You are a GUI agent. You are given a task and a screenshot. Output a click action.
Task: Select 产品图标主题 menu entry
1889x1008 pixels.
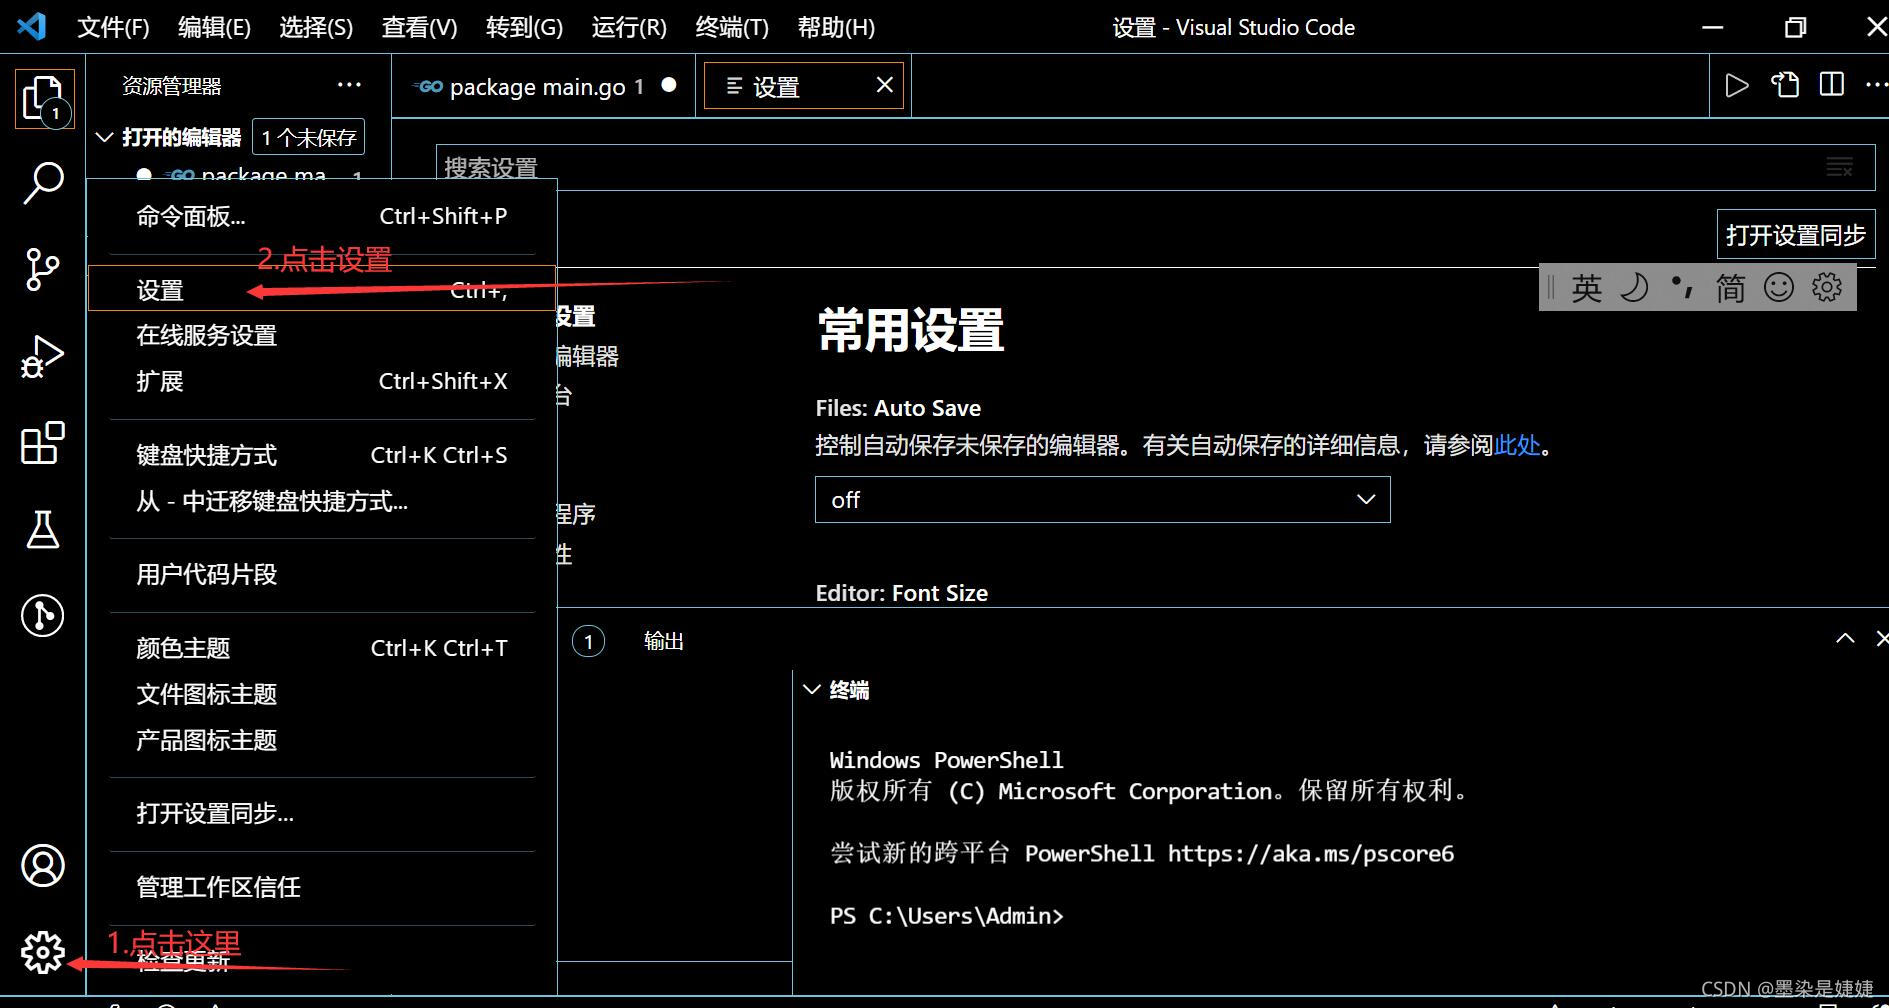(x=322, y=740)
